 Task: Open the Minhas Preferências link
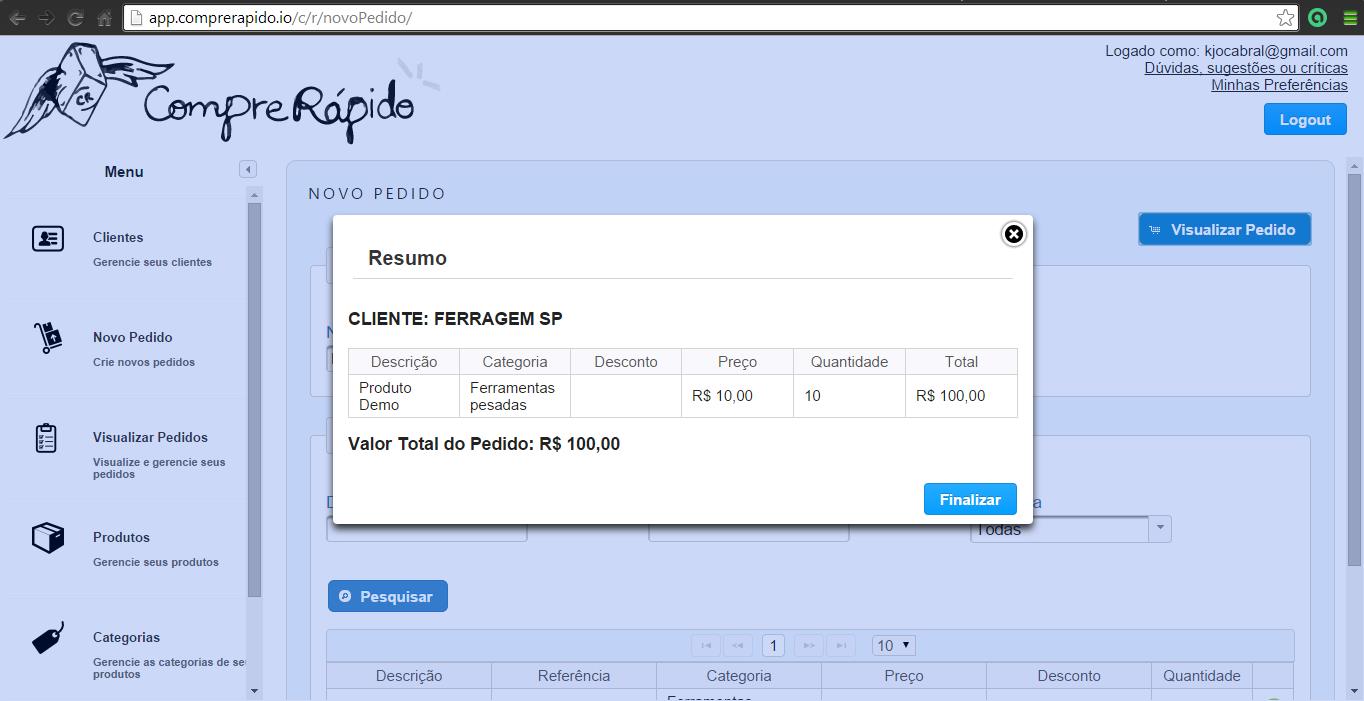click(x=1279, y=85)
